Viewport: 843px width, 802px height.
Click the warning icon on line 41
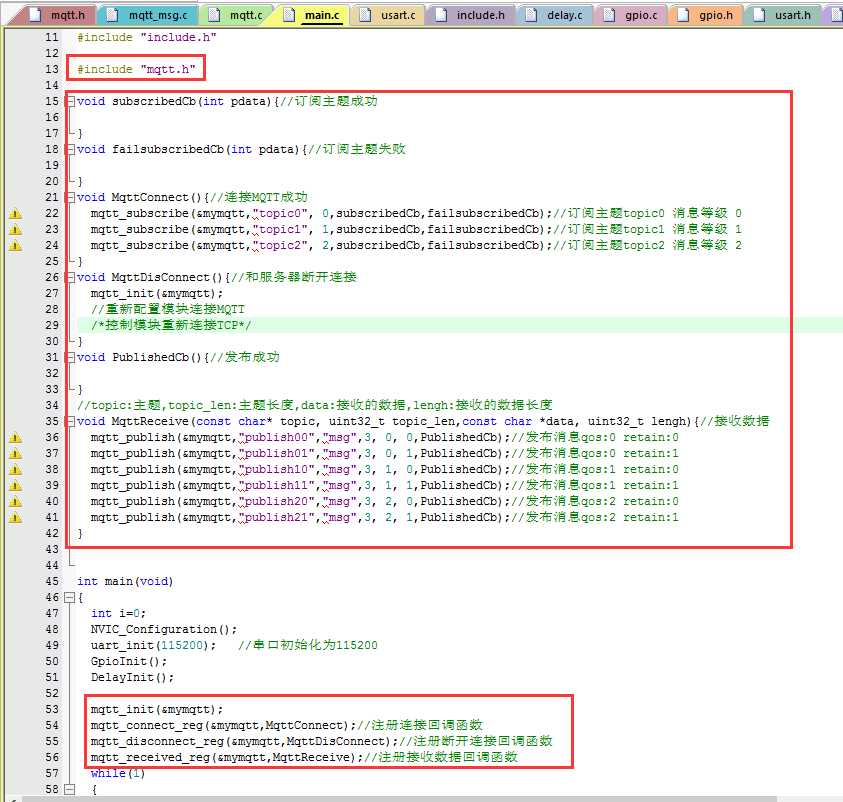pos(16,518)
